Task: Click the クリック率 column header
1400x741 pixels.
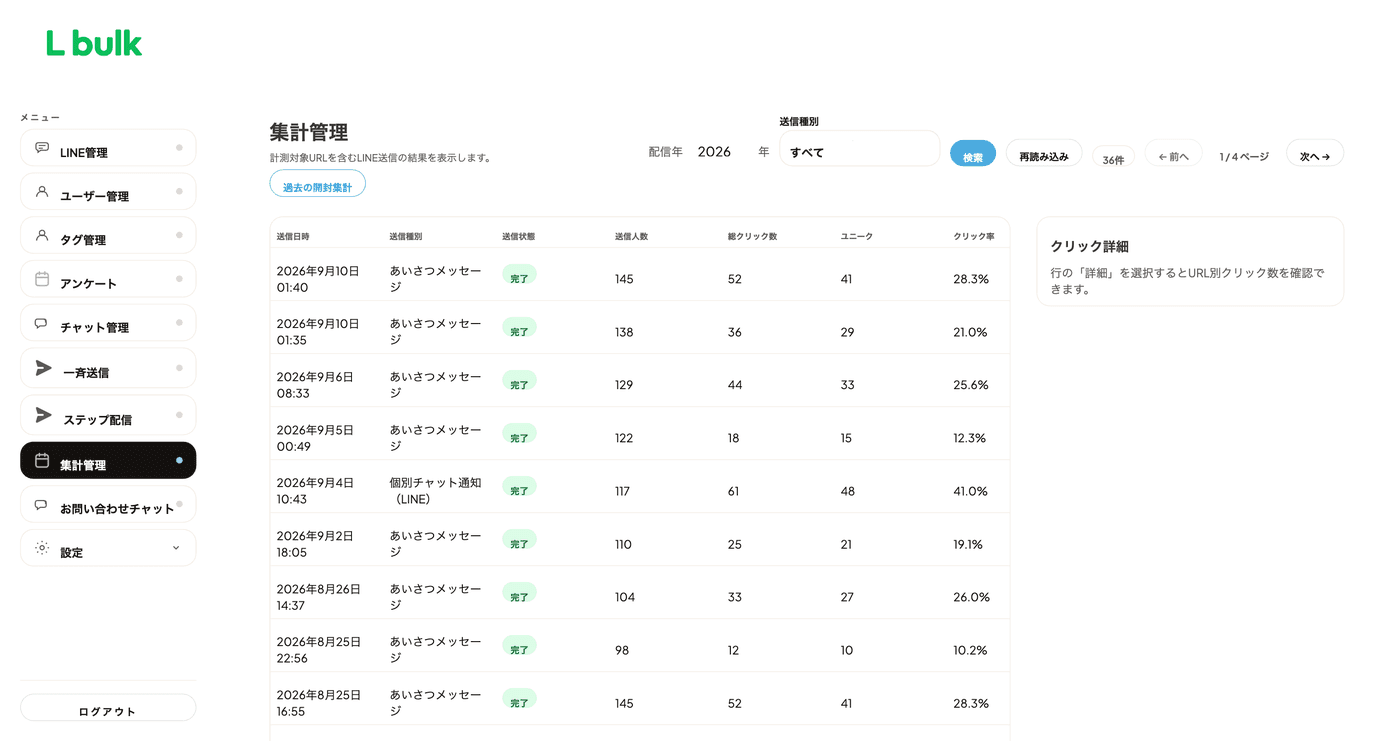Action: pyautogui.click(x=973, y=237)
